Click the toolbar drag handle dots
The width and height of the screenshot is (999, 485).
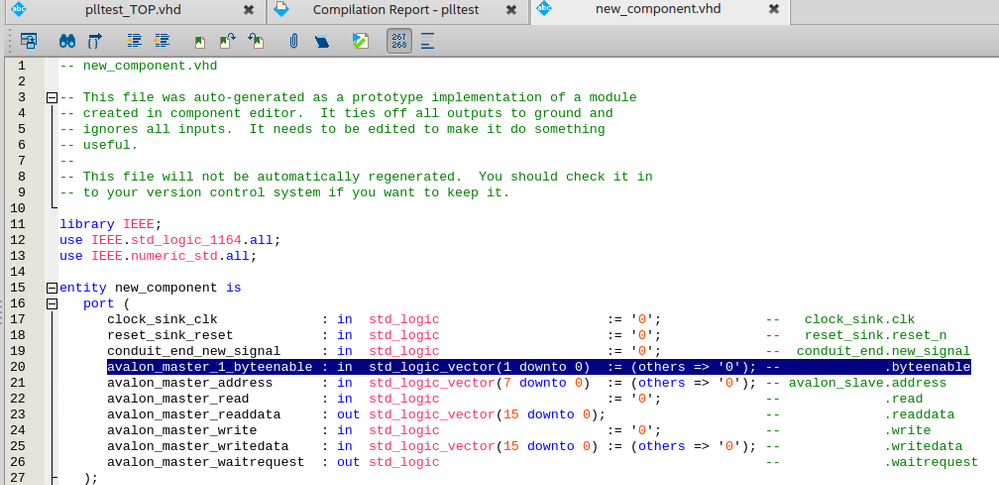click(10, 41)
